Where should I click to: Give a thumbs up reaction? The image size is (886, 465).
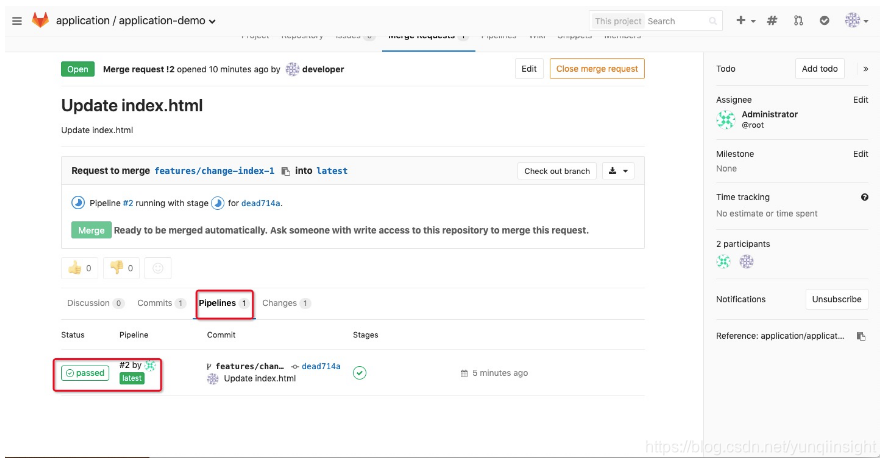(80, 268)
